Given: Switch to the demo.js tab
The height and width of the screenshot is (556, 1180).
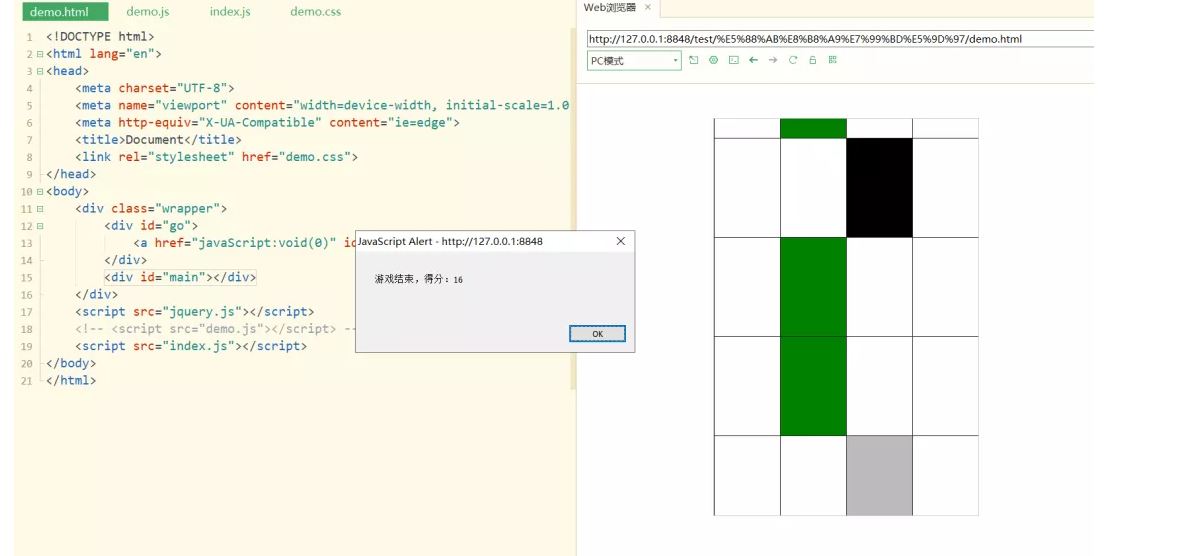Looking at the screenshot, I should click(148, 12).
